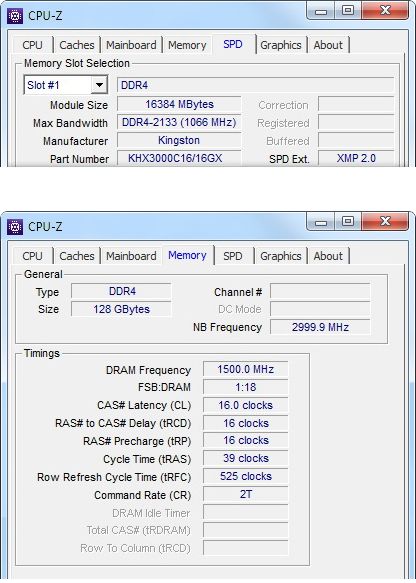Viewport: 416px width, 583px height.
Task: Open Mainboard tab in the Memory window
Action: 131,256
